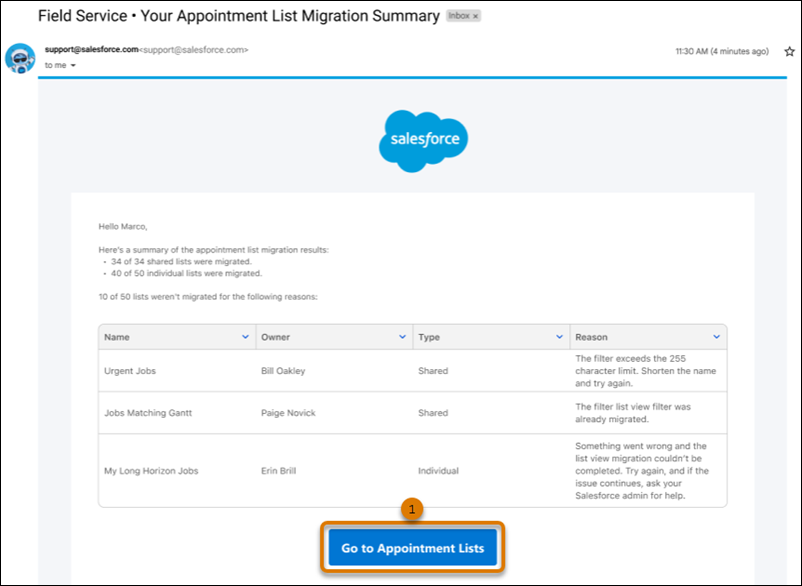Expand the 'to me' recipient details arrow
Screen dimensions: 802x586
pyautogui.click(x=73, y=65)
